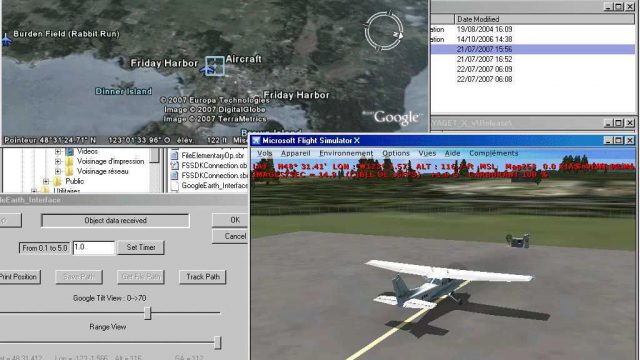The width and height of the screenshot is (640, 360).
Task: Click the Burden Field airport icon on map
Action: coord(6,40)
